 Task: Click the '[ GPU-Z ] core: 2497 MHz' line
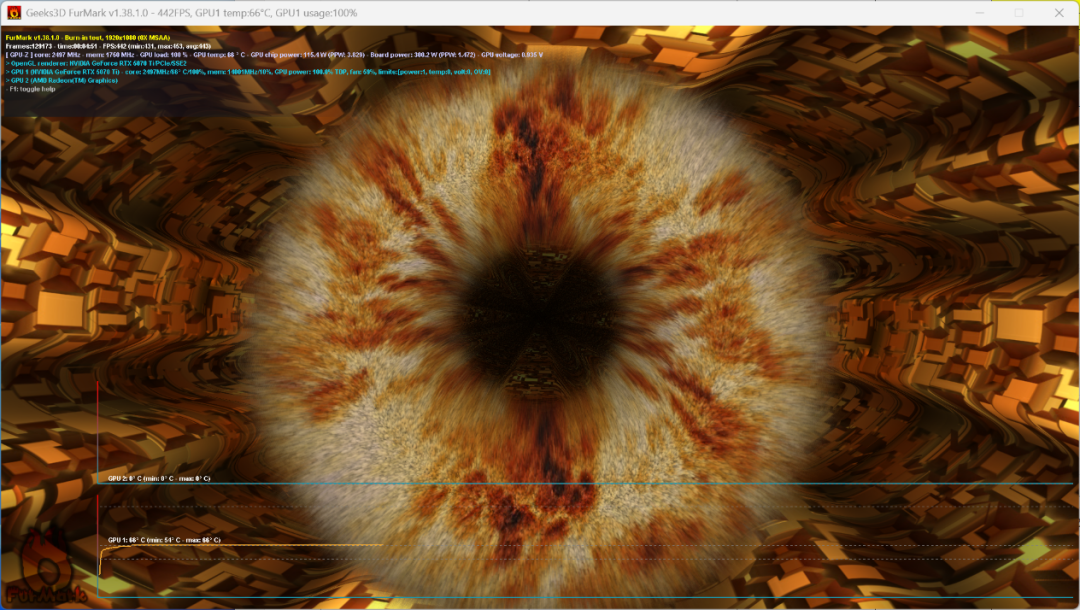pyautogui.click(x=274, y=54)
